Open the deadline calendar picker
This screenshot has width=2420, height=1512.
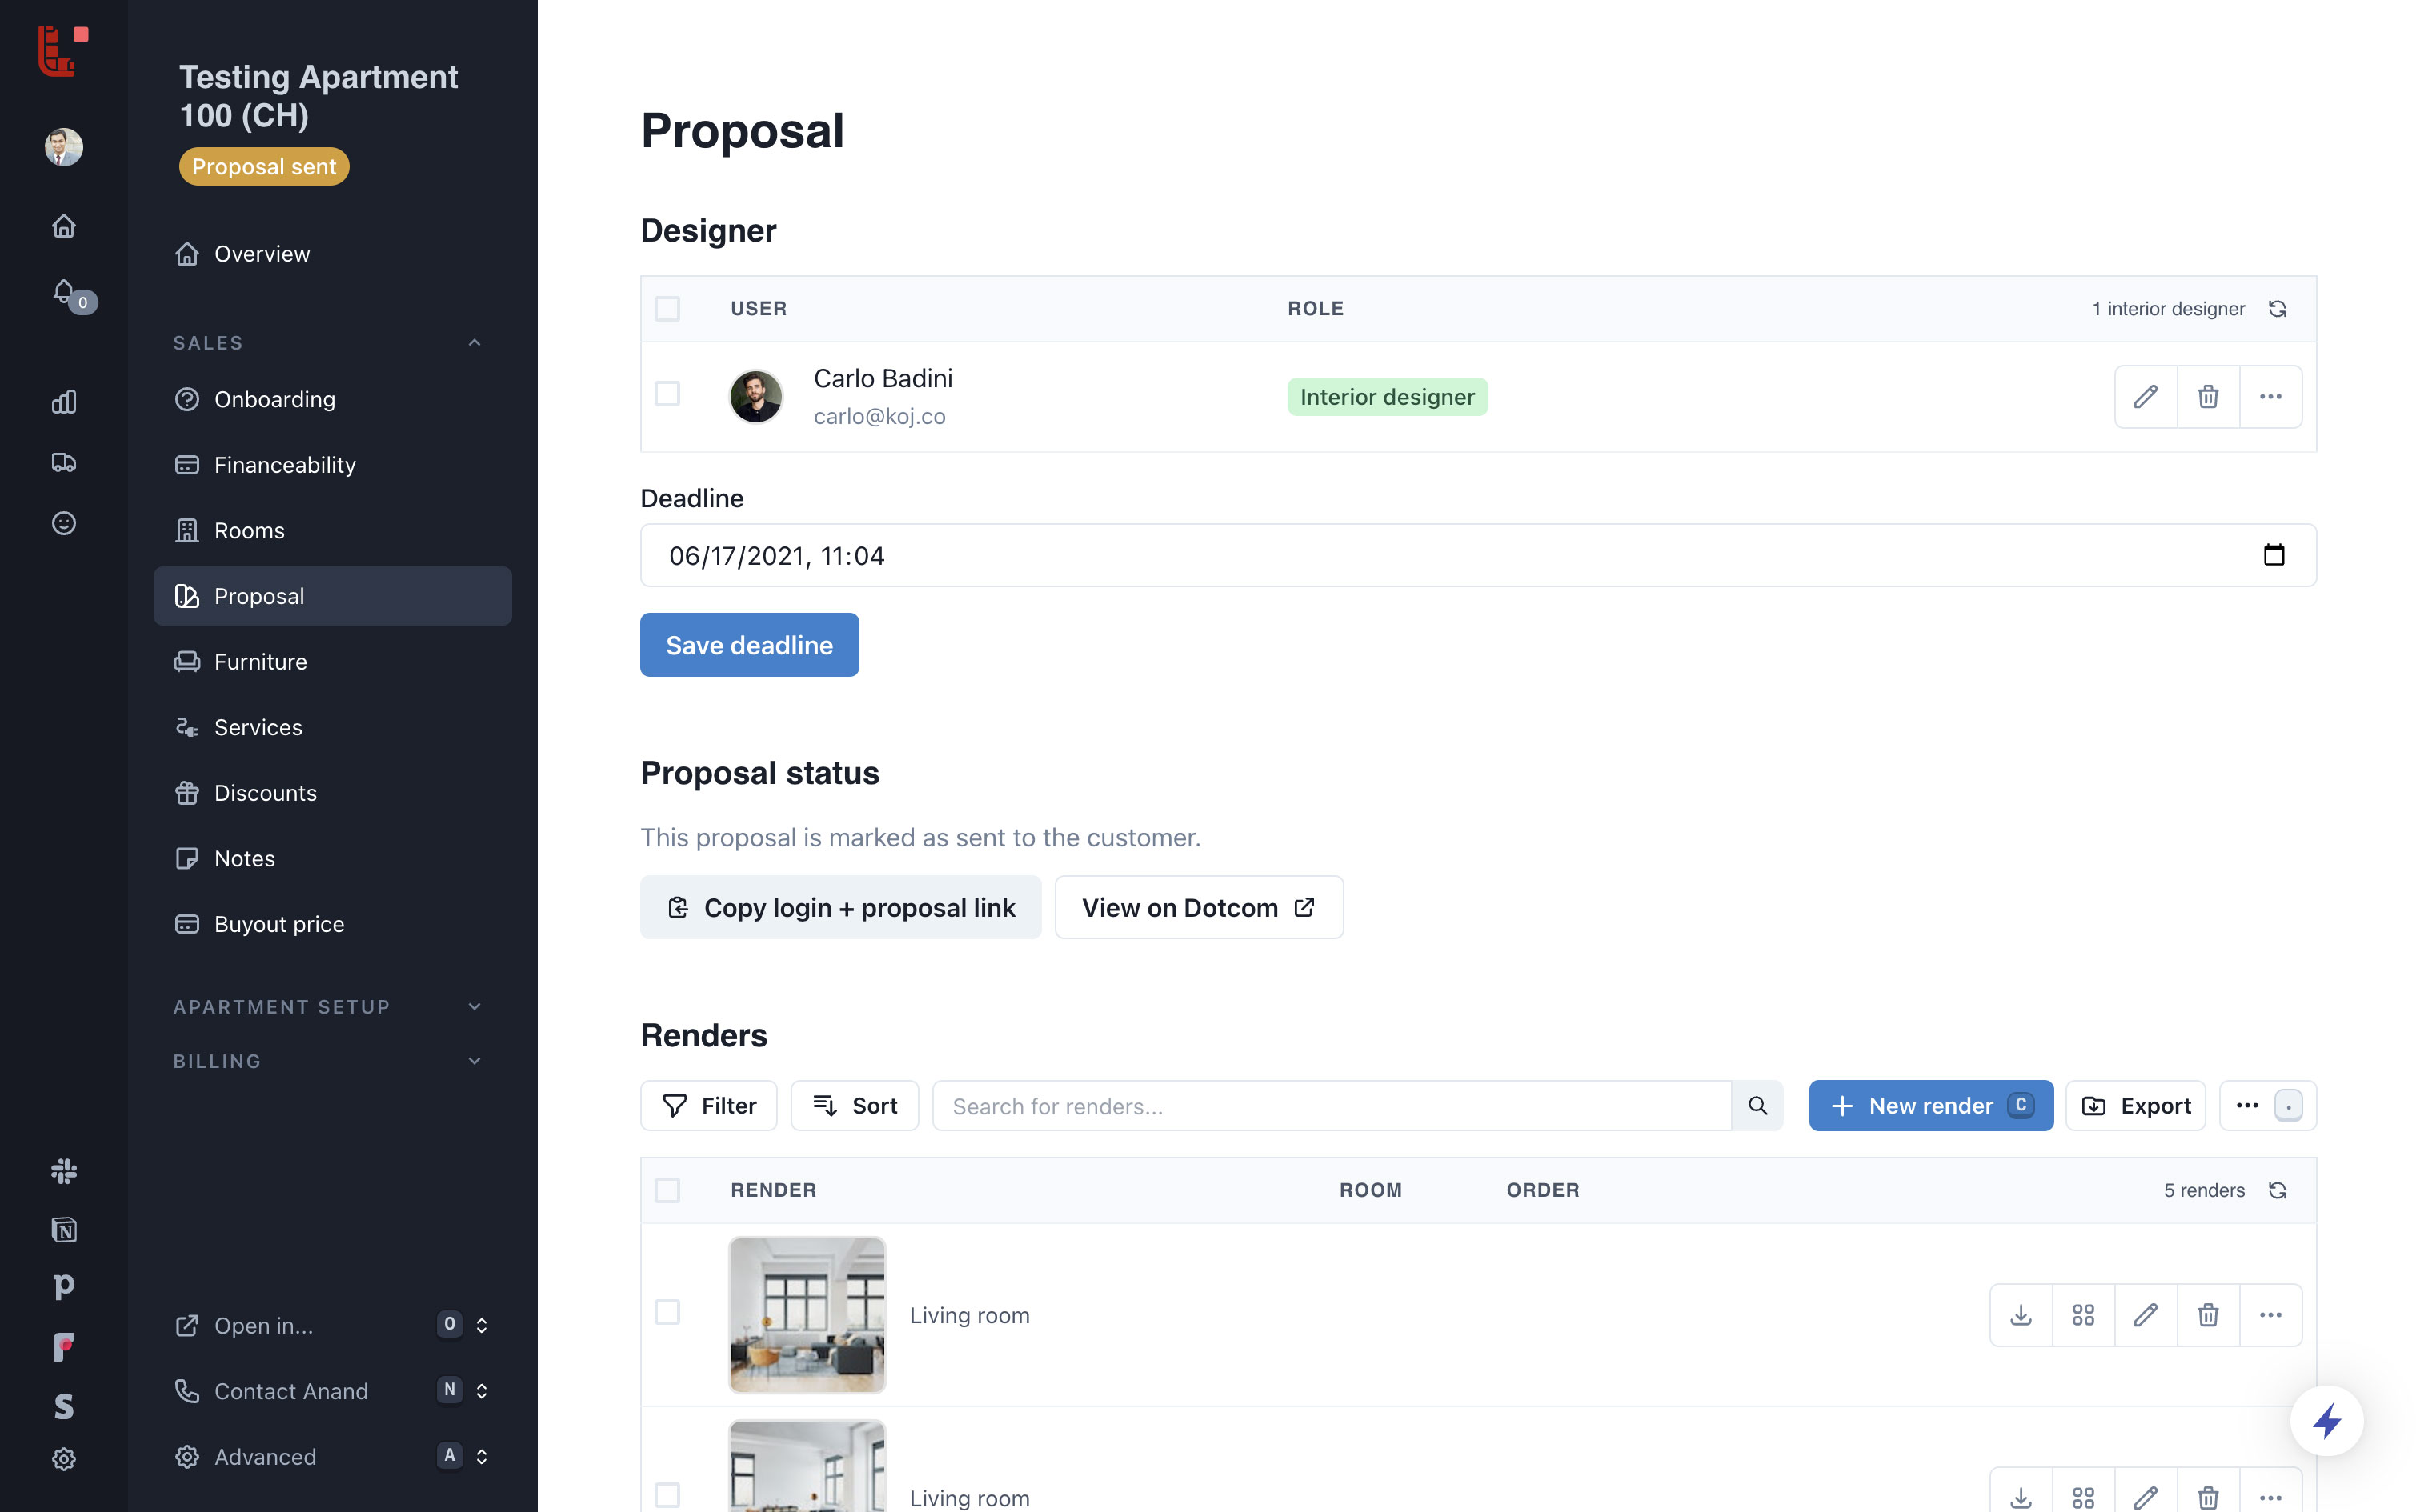(x=2273, y=555)
